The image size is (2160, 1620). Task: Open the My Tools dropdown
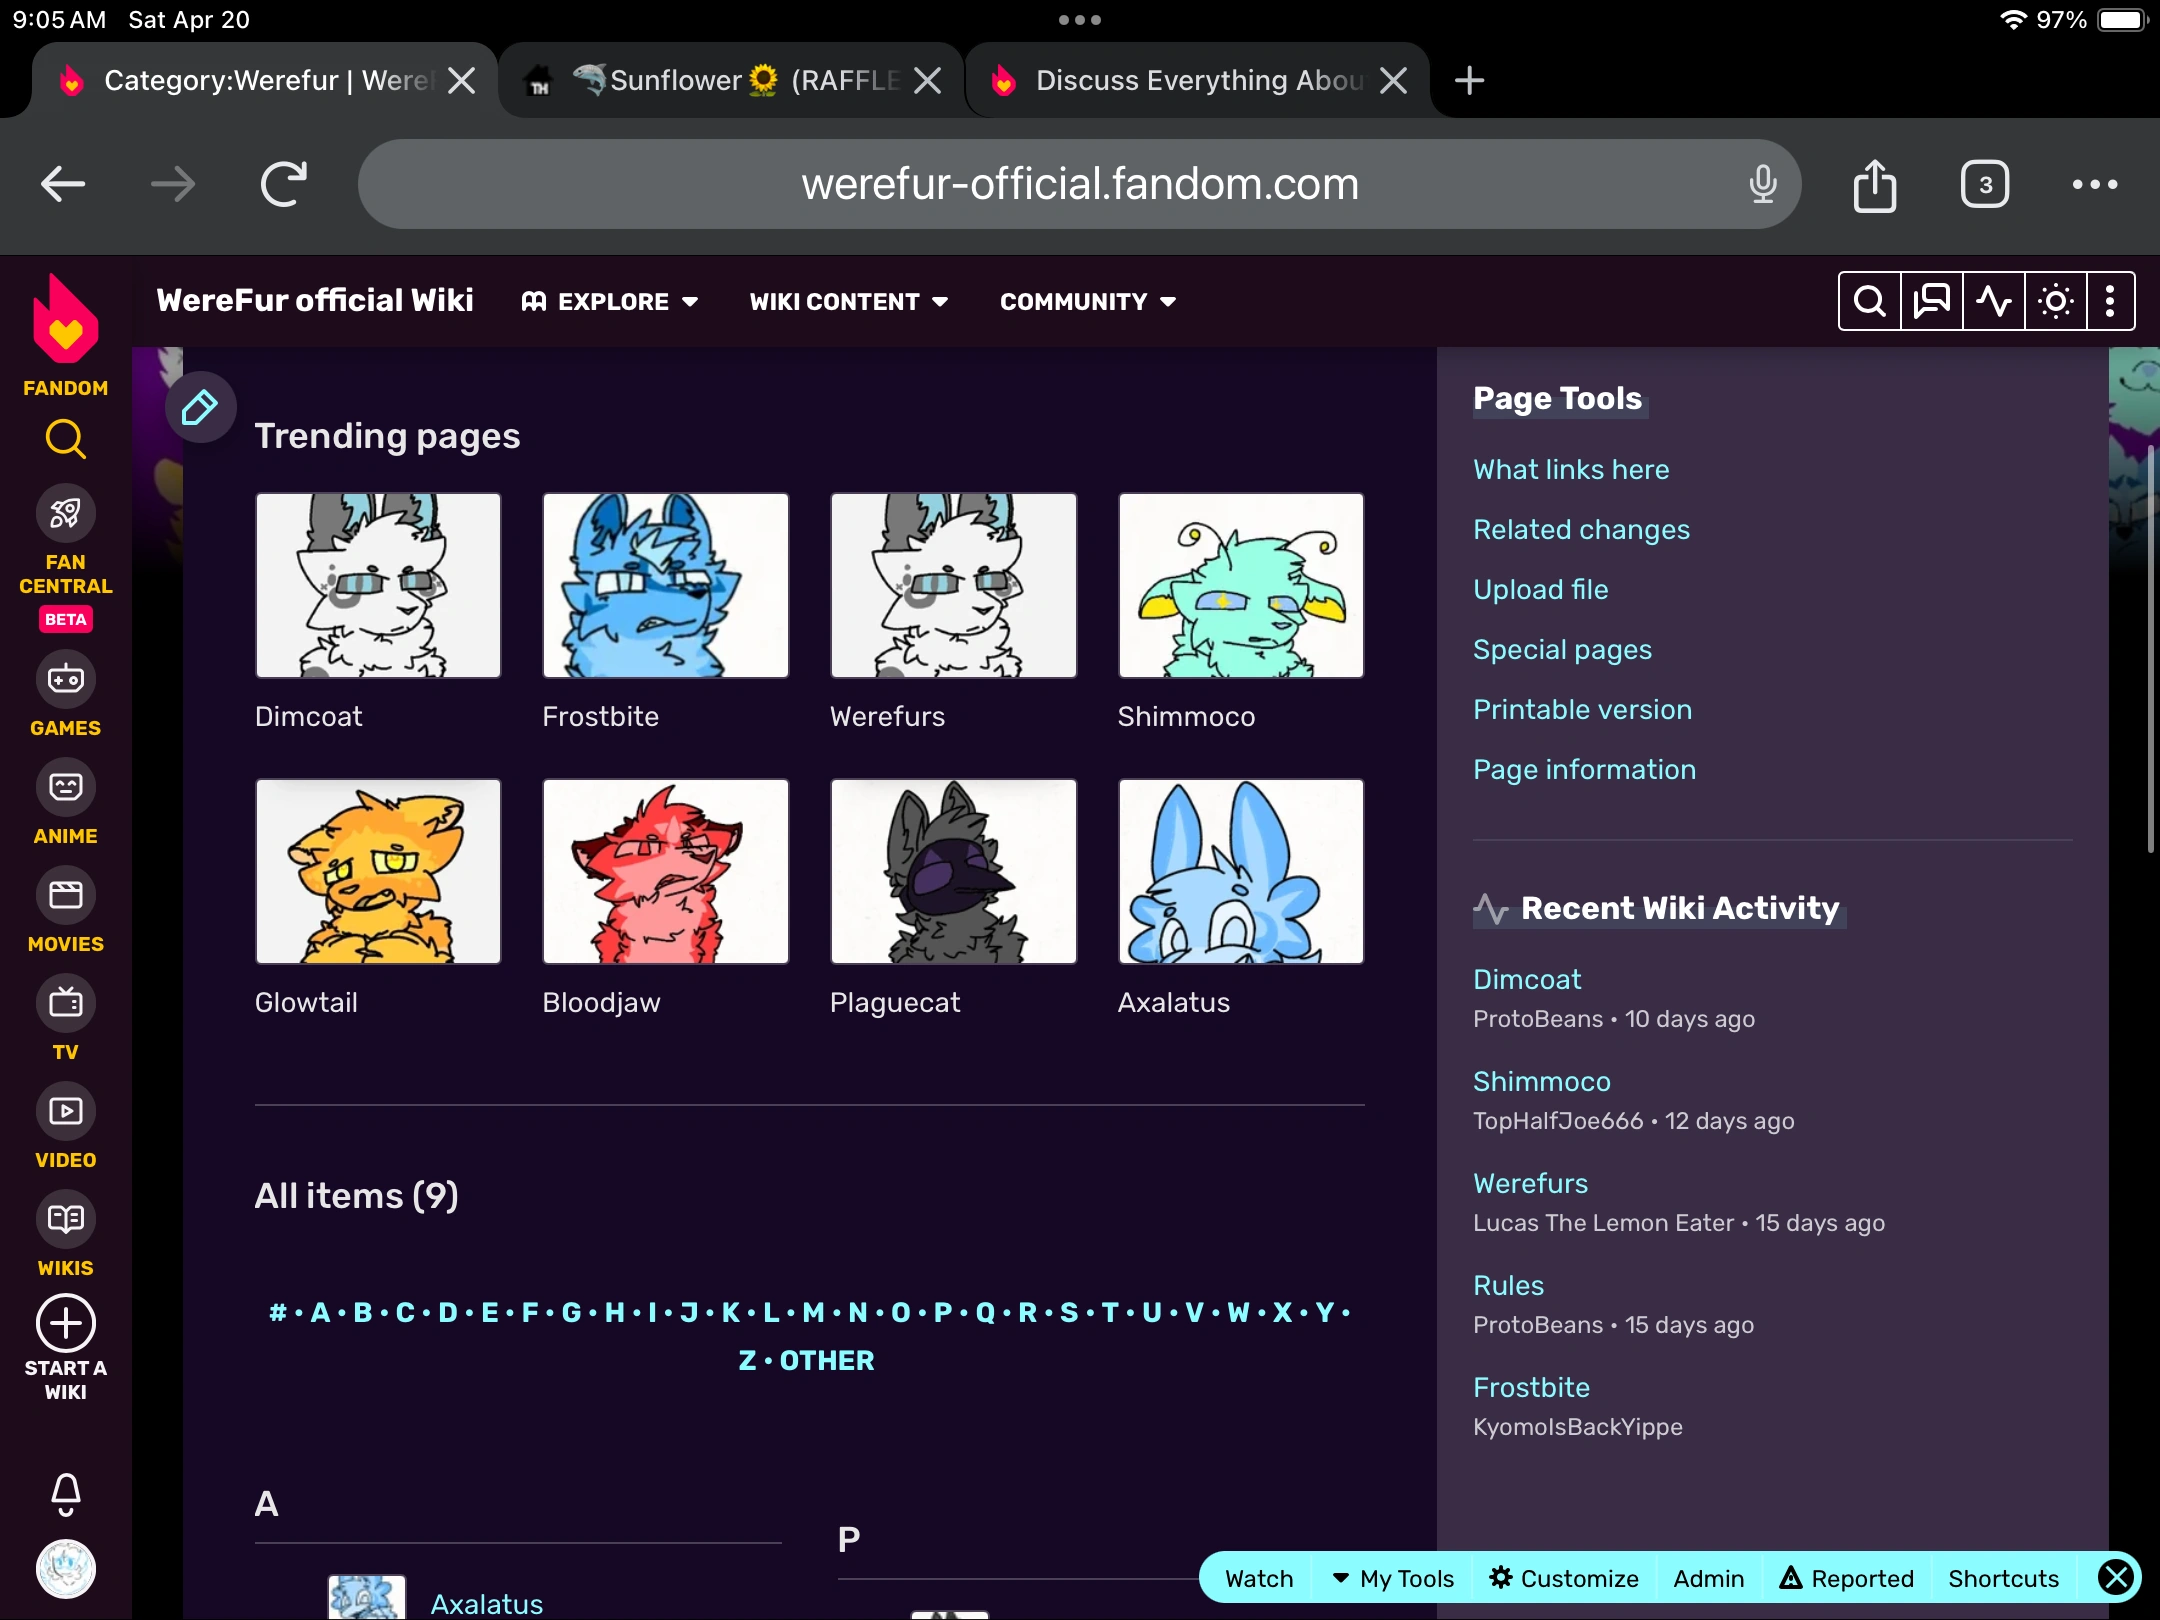[x=1394, y=1578]
